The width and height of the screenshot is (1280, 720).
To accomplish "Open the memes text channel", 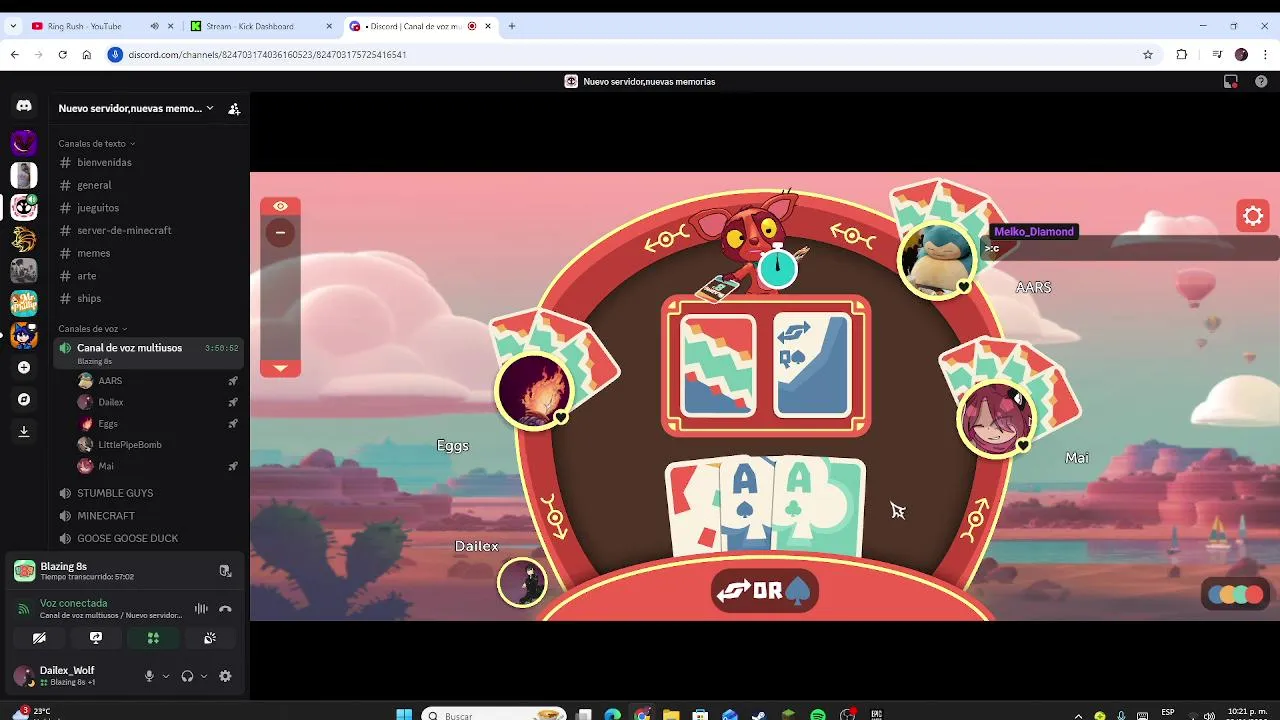I will point(148,253).
